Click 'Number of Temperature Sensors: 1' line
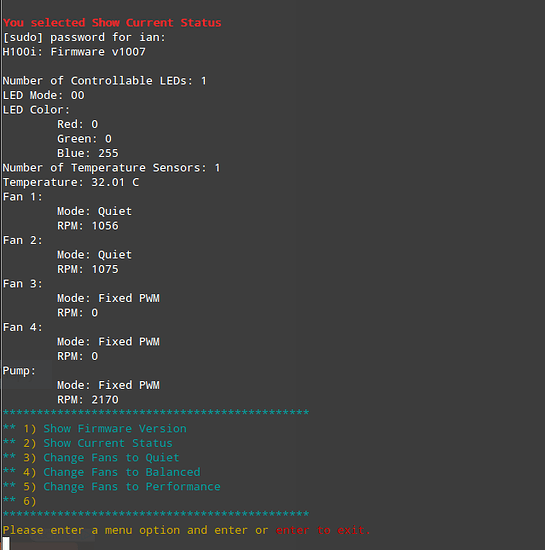This screenshot has width=545, height=550. [112, 168]
